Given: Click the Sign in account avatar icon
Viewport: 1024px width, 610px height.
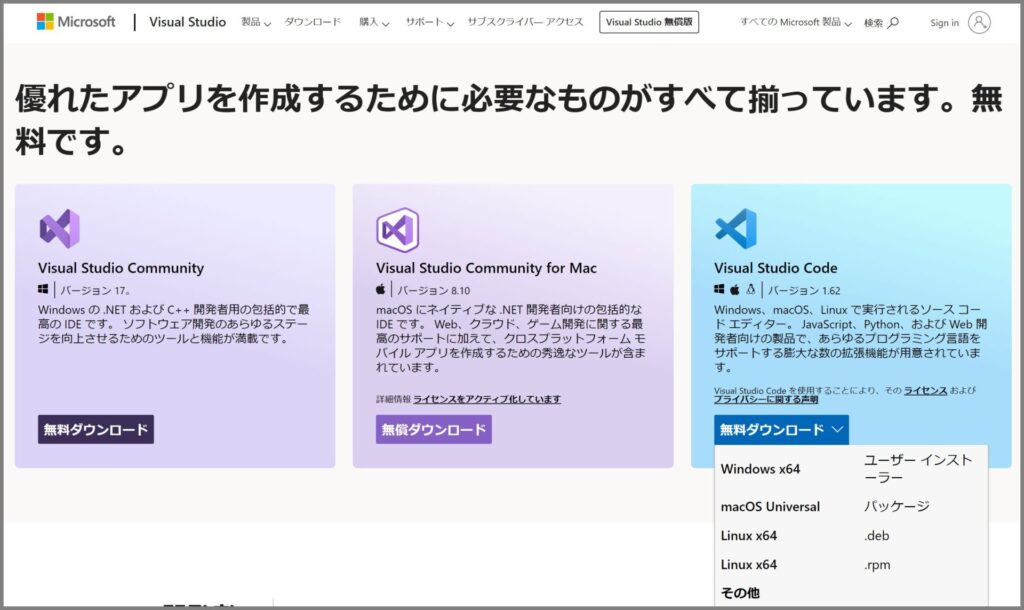Looking at the screenshot, I should click(979, 22).
